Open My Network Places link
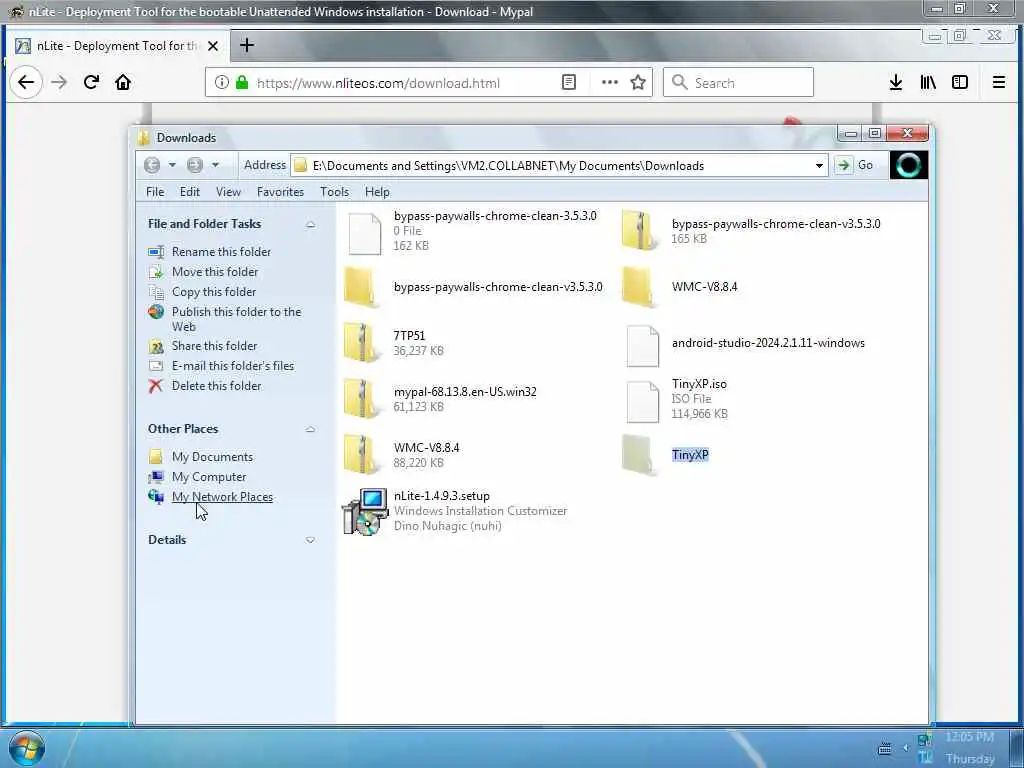The height and width of the screenshot is (768, 1024). click(x=222, y=497)
